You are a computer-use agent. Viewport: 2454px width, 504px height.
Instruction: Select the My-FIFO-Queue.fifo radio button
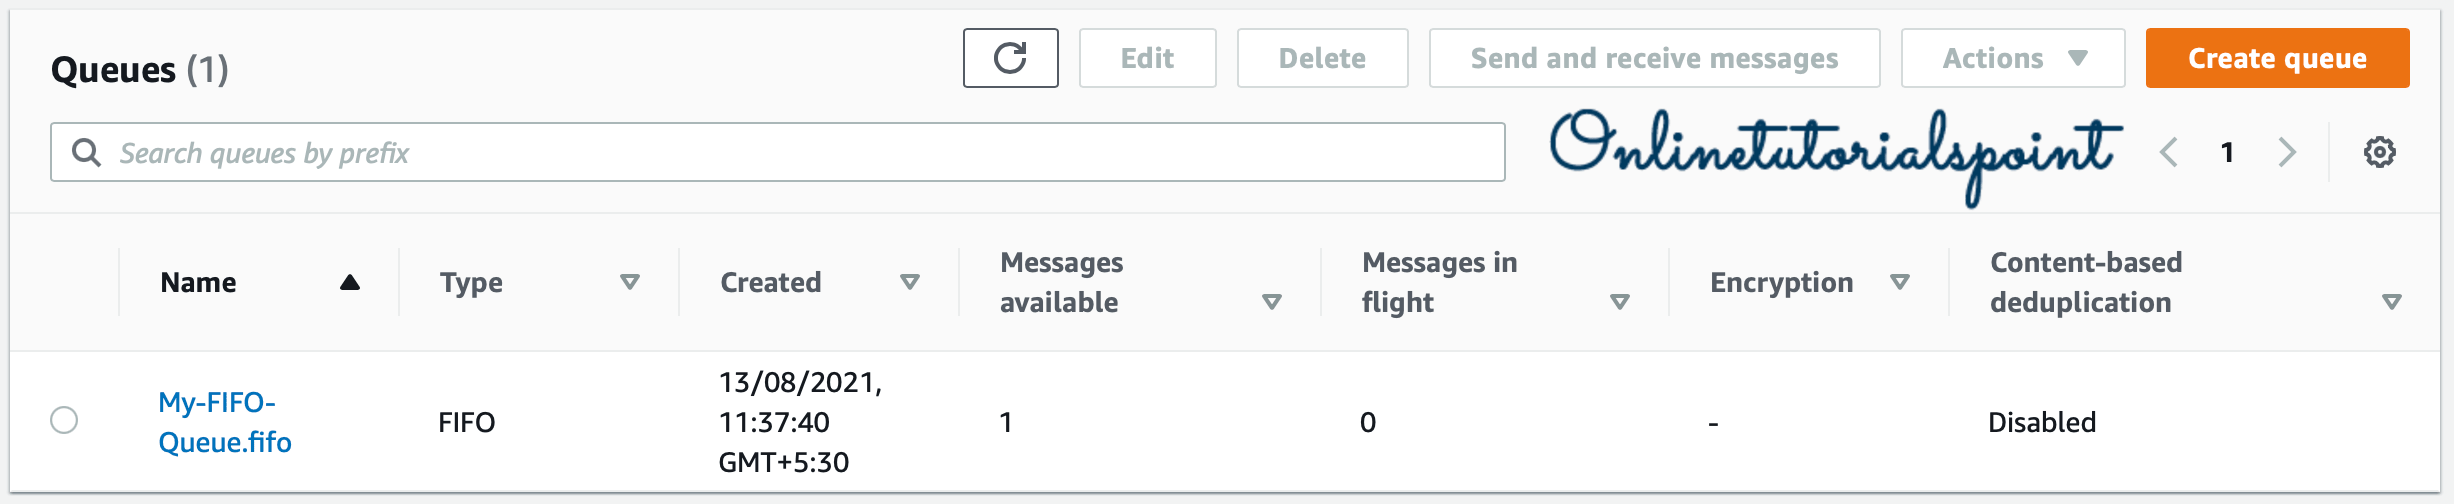point(64,420)
